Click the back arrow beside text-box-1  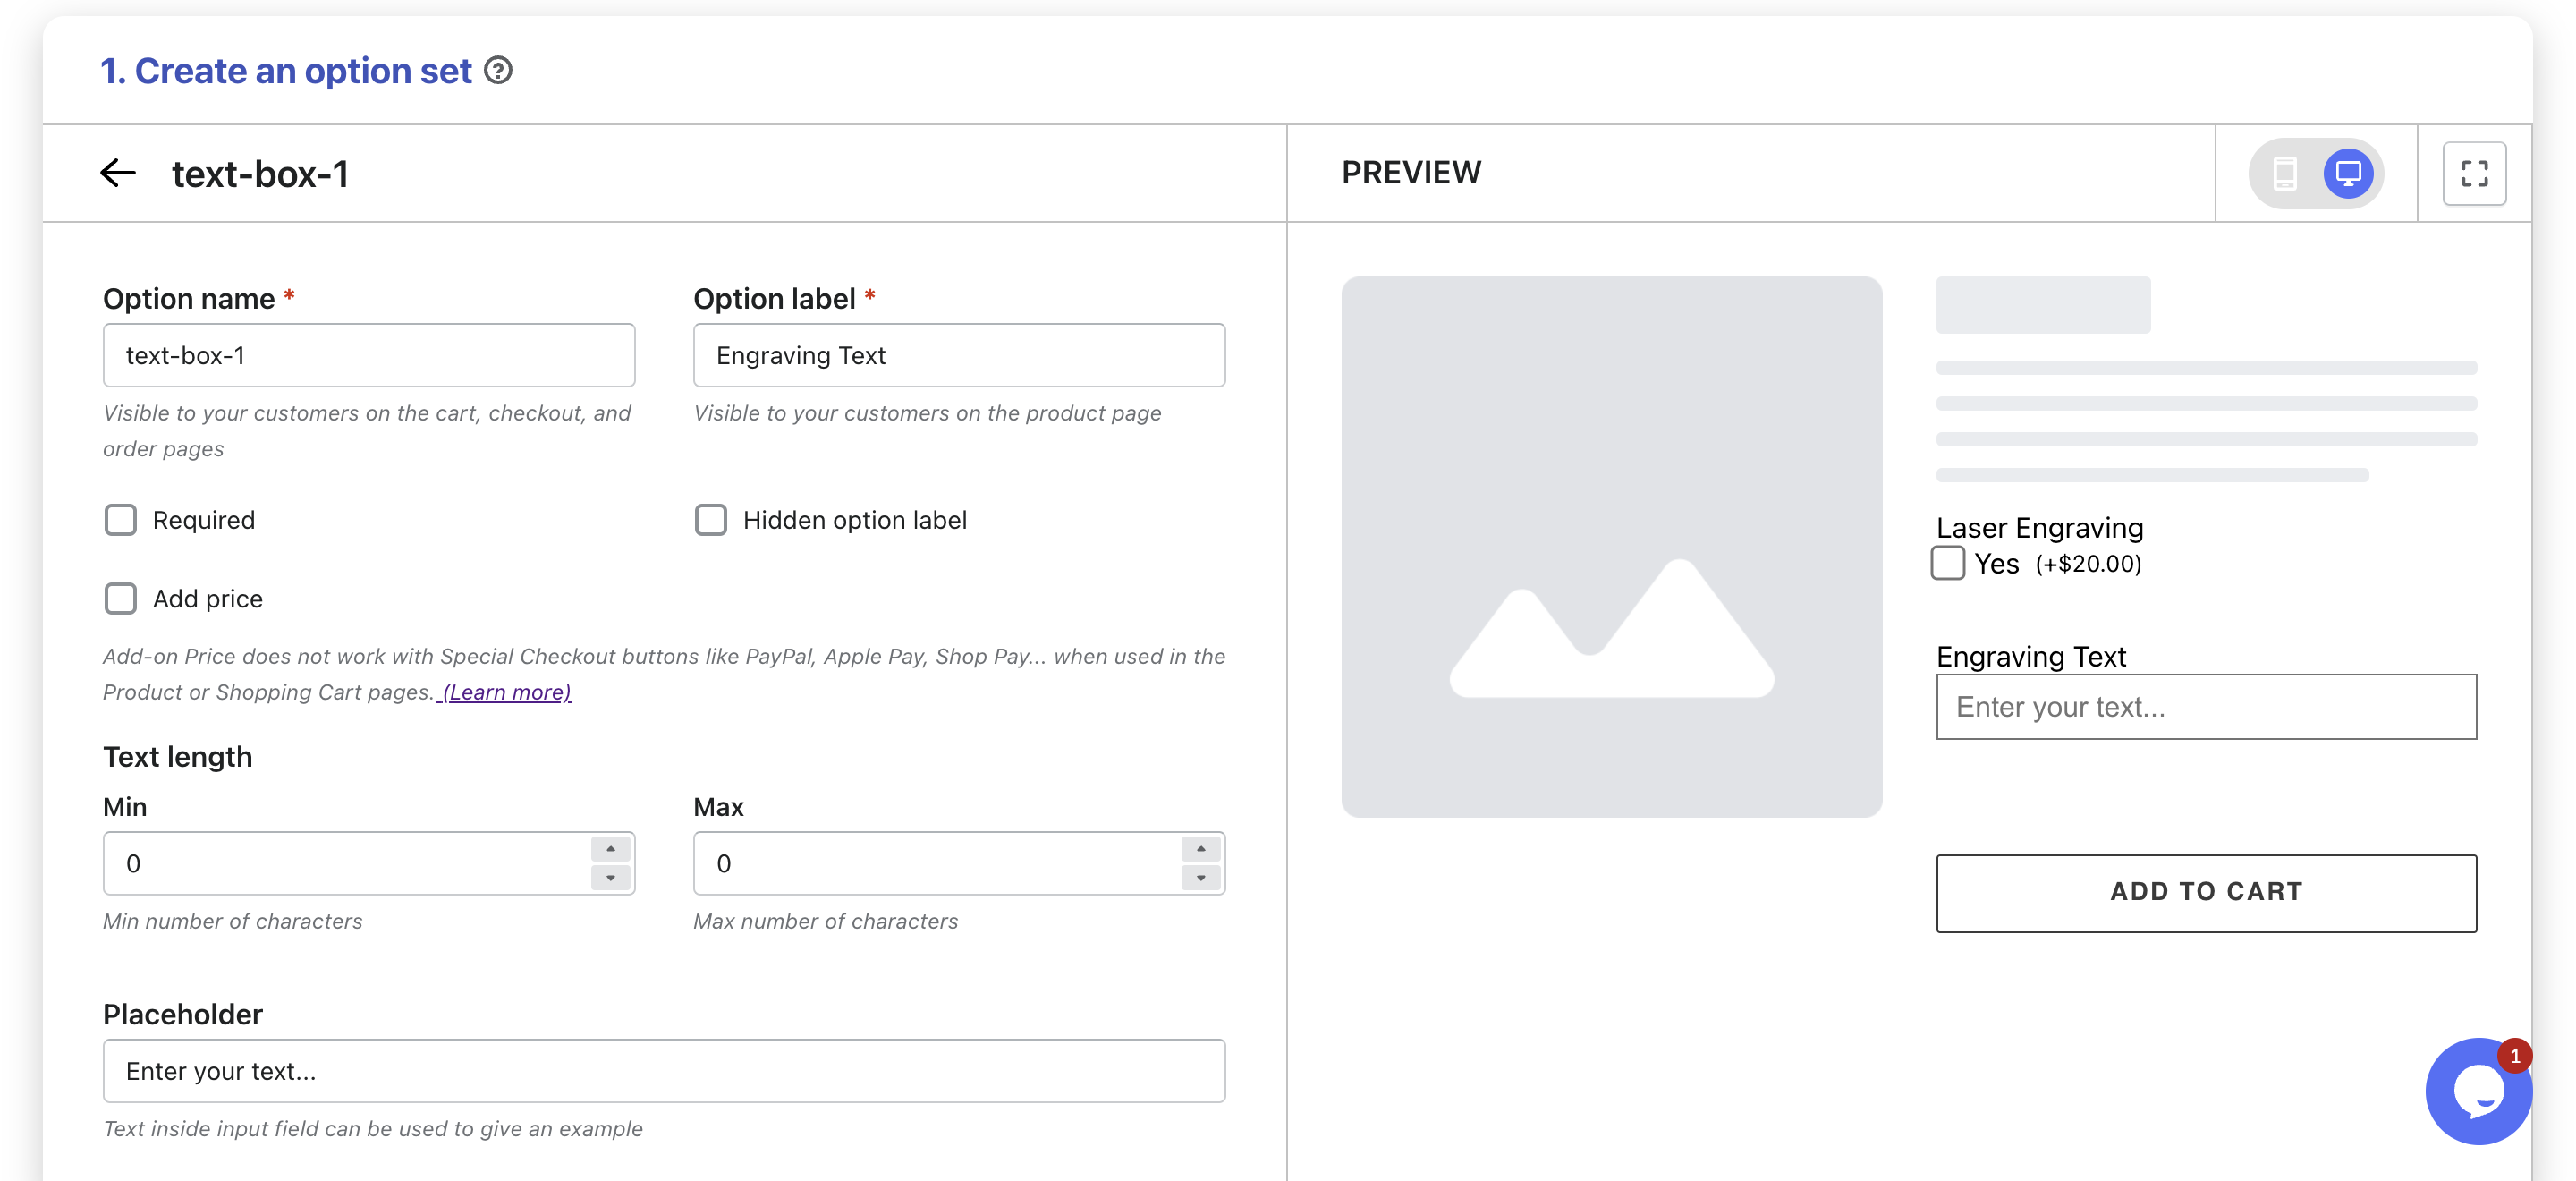pos(118,173)
